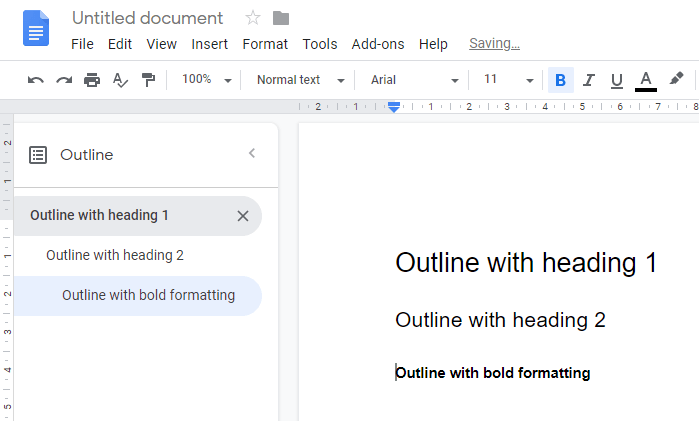Open the Tools menu
This screenshot has height=421, width=699.
click(320, 44)
